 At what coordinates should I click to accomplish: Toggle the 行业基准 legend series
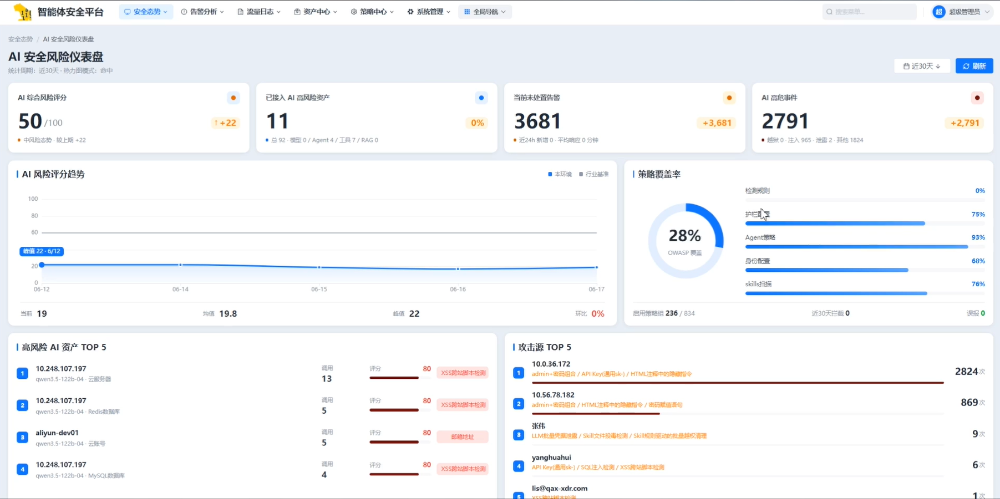594,174
